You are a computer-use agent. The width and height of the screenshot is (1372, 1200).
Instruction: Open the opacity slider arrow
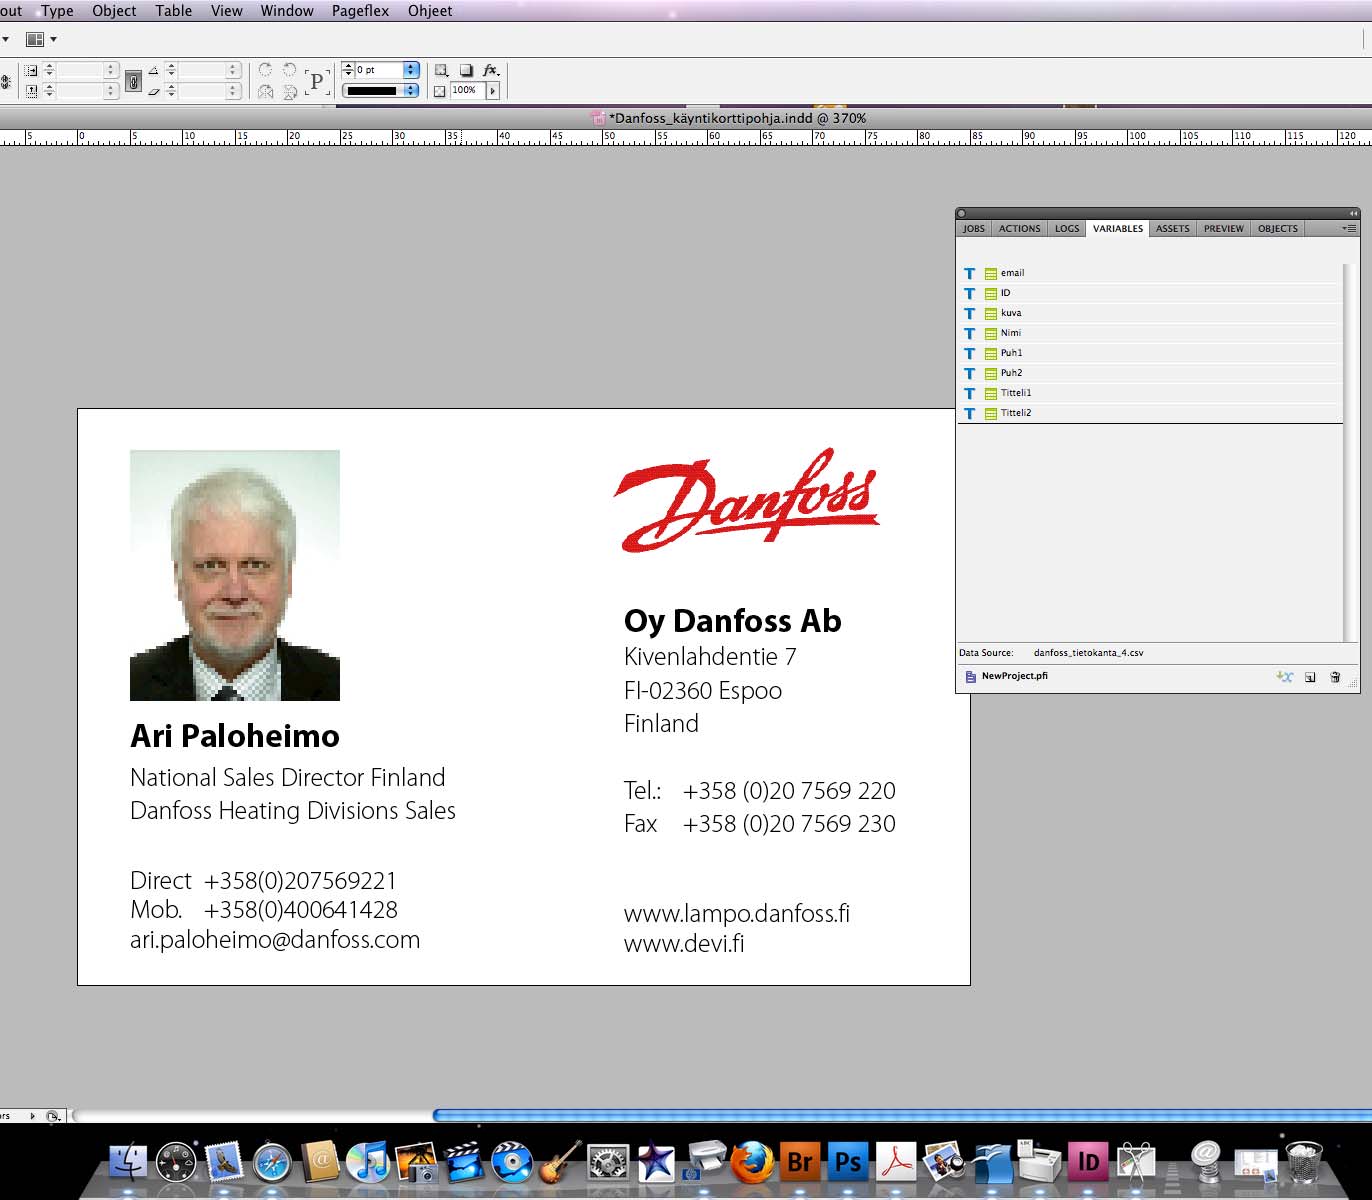492,90
